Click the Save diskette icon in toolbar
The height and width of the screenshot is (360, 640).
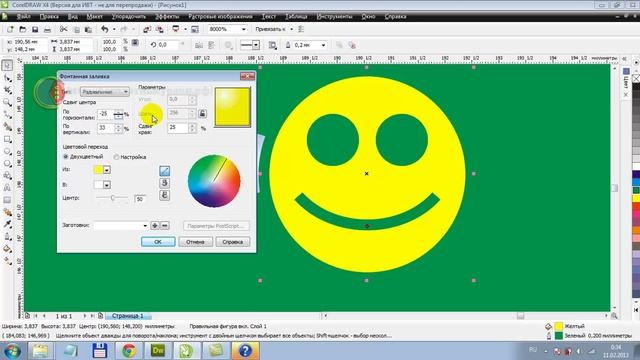click(x=35, y=29)
